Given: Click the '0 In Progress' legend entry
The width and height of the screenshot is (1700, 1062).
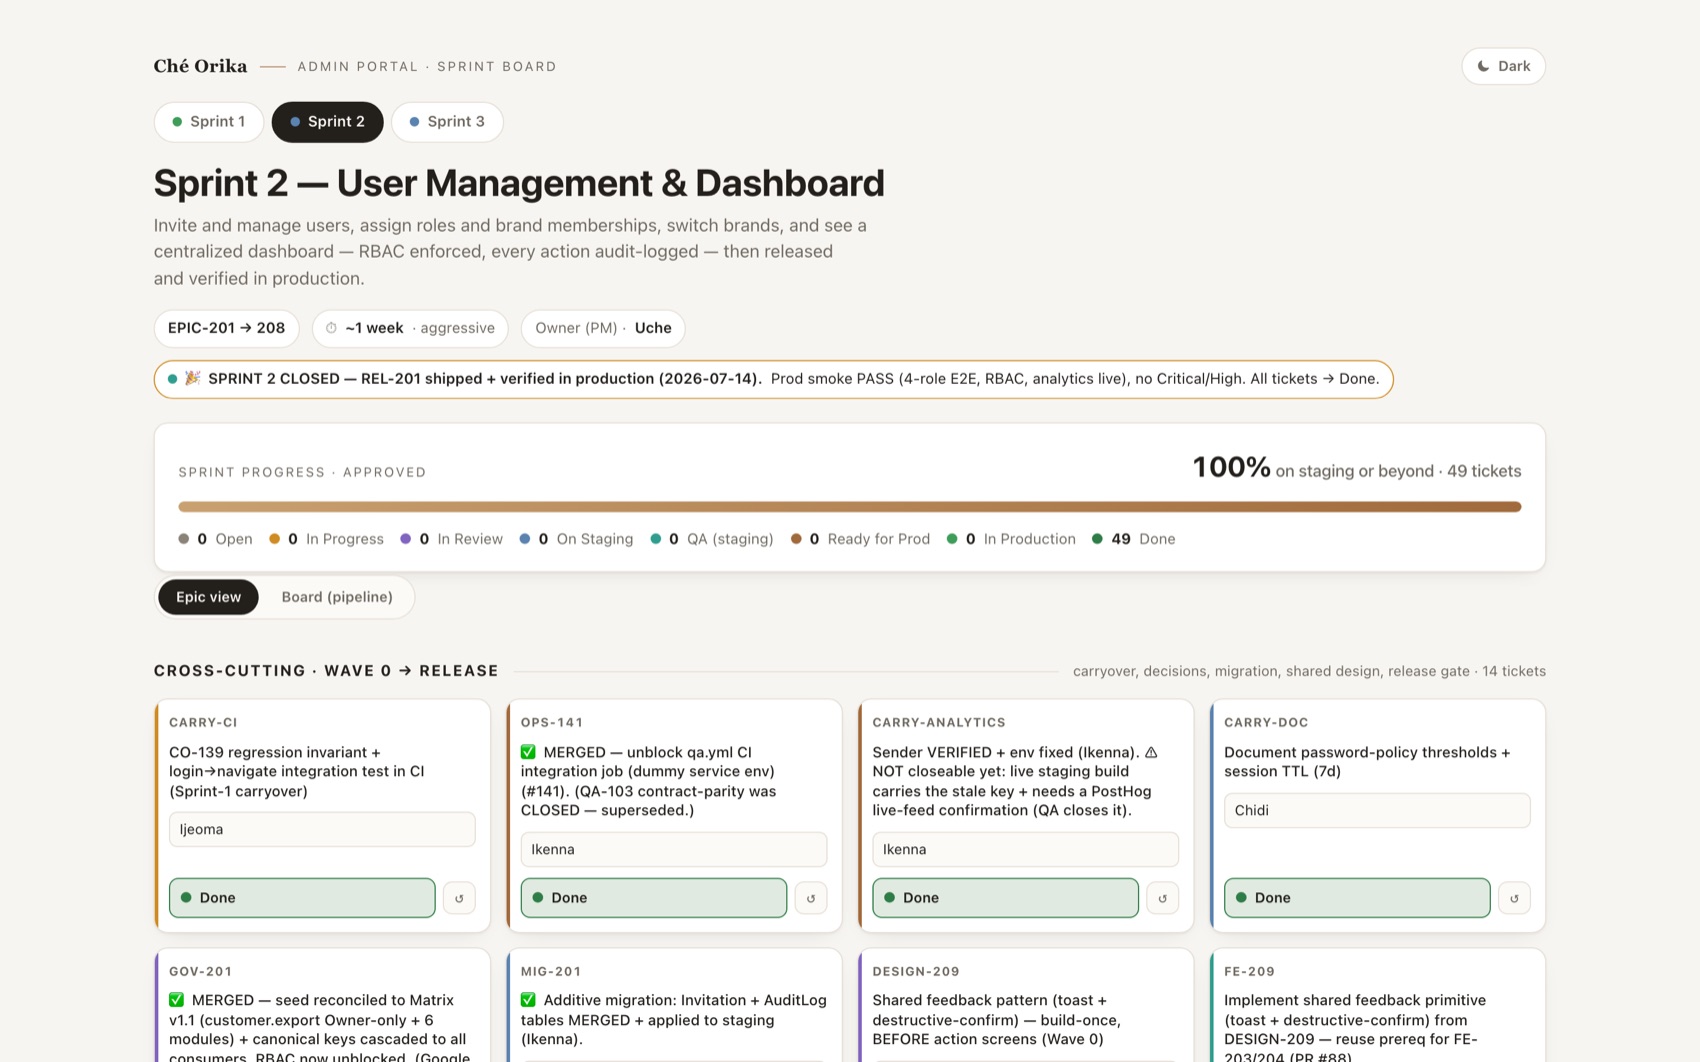Looking at the screenshot, I should 326,539.
